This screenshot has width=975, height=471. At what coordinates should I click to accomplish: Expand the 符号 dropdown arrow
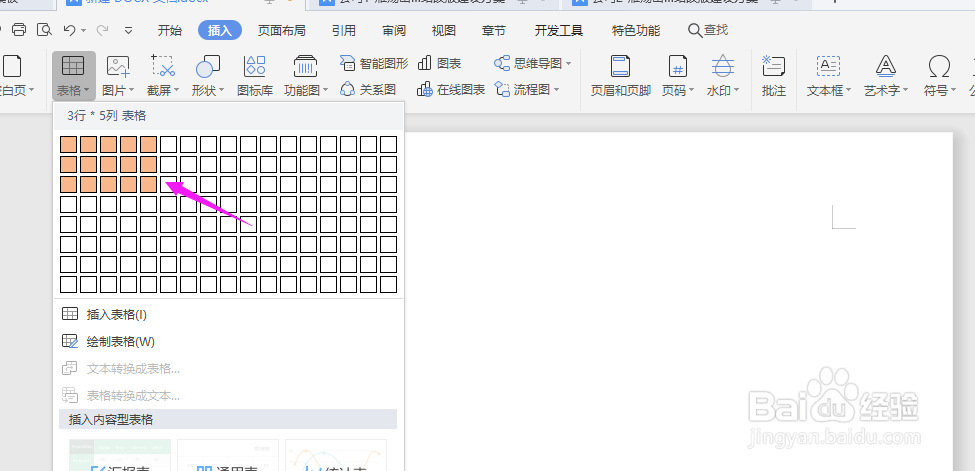point(953,91)
